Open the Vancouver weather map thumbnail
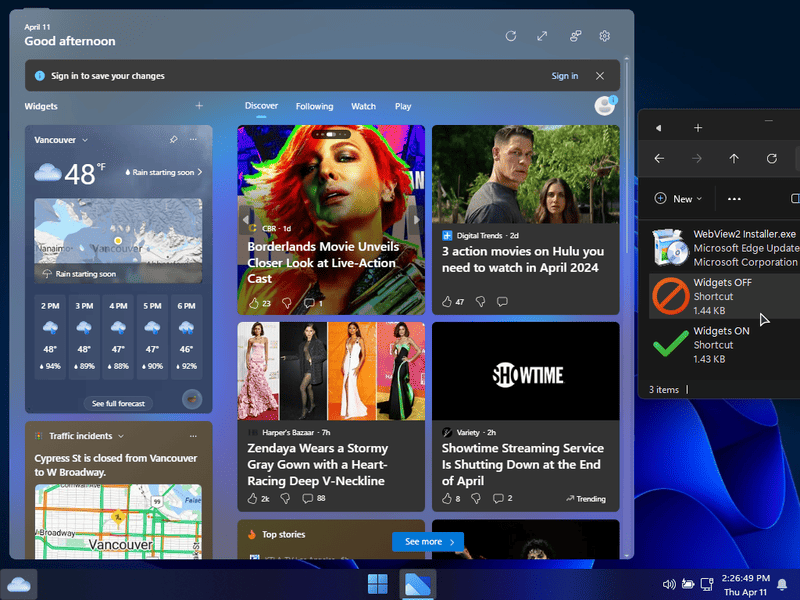Viewport: 800px width, 600px height. pyautogui.click(x=118, y=240)
